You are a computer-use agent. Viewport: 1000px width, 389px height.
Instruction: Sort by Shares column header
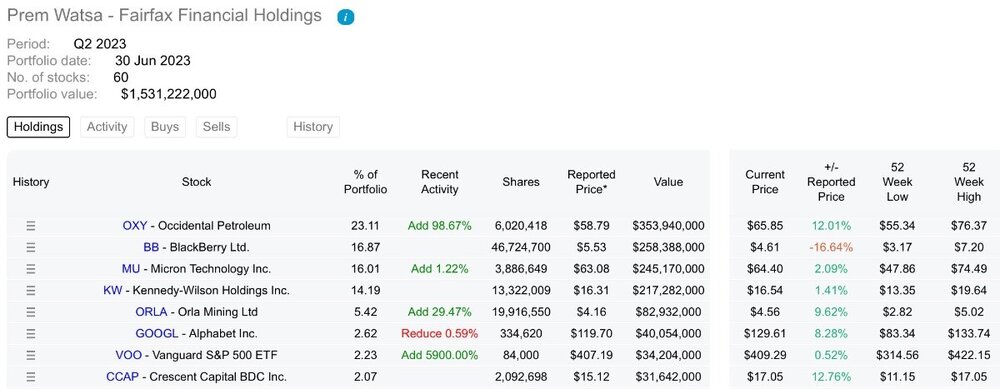click(521, 182)
